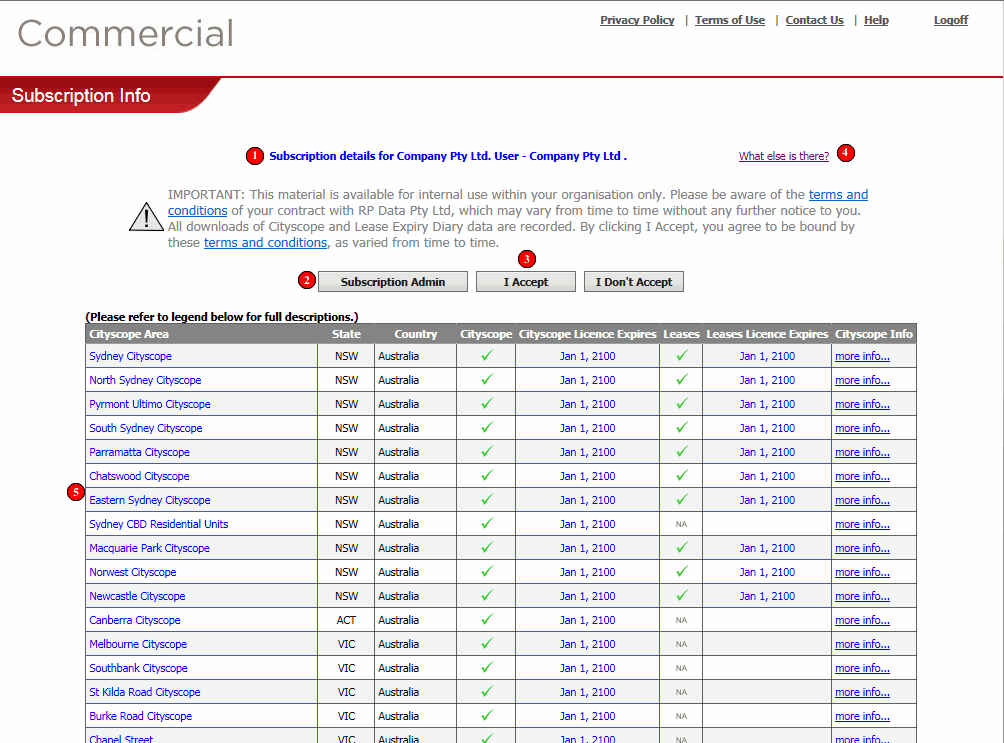Open Burke Road Cityscope area link
1004x743 pixels.
pos(141,716)
